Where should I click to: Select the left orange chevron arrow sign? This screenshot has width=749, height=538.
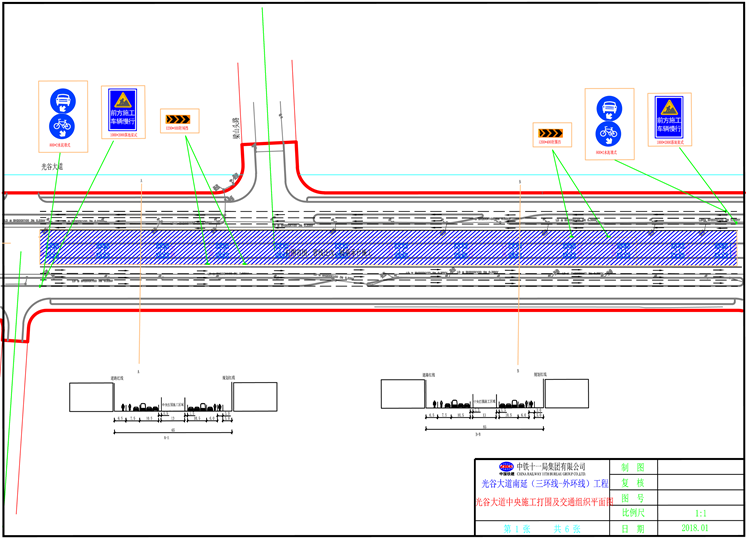178,120
